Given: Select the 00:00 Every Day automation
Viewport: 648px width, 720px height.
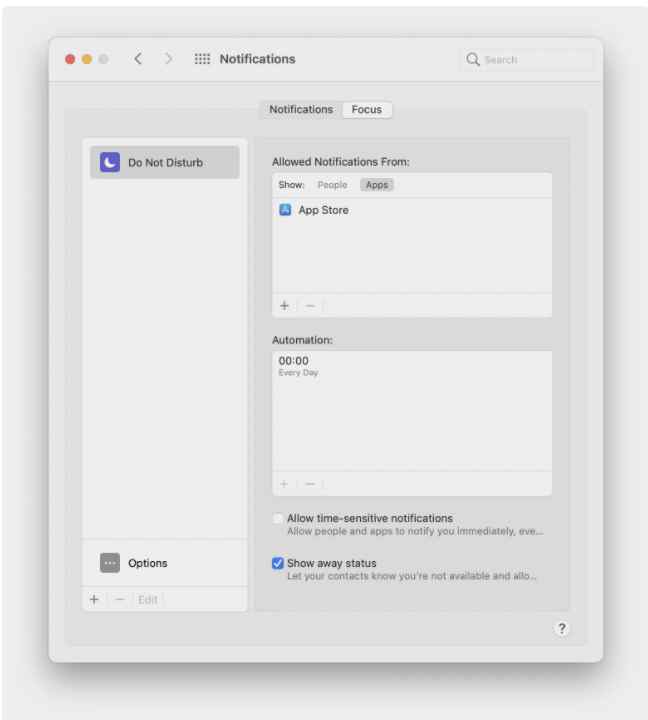Looking at the screenshot, I should click(412, 366).
